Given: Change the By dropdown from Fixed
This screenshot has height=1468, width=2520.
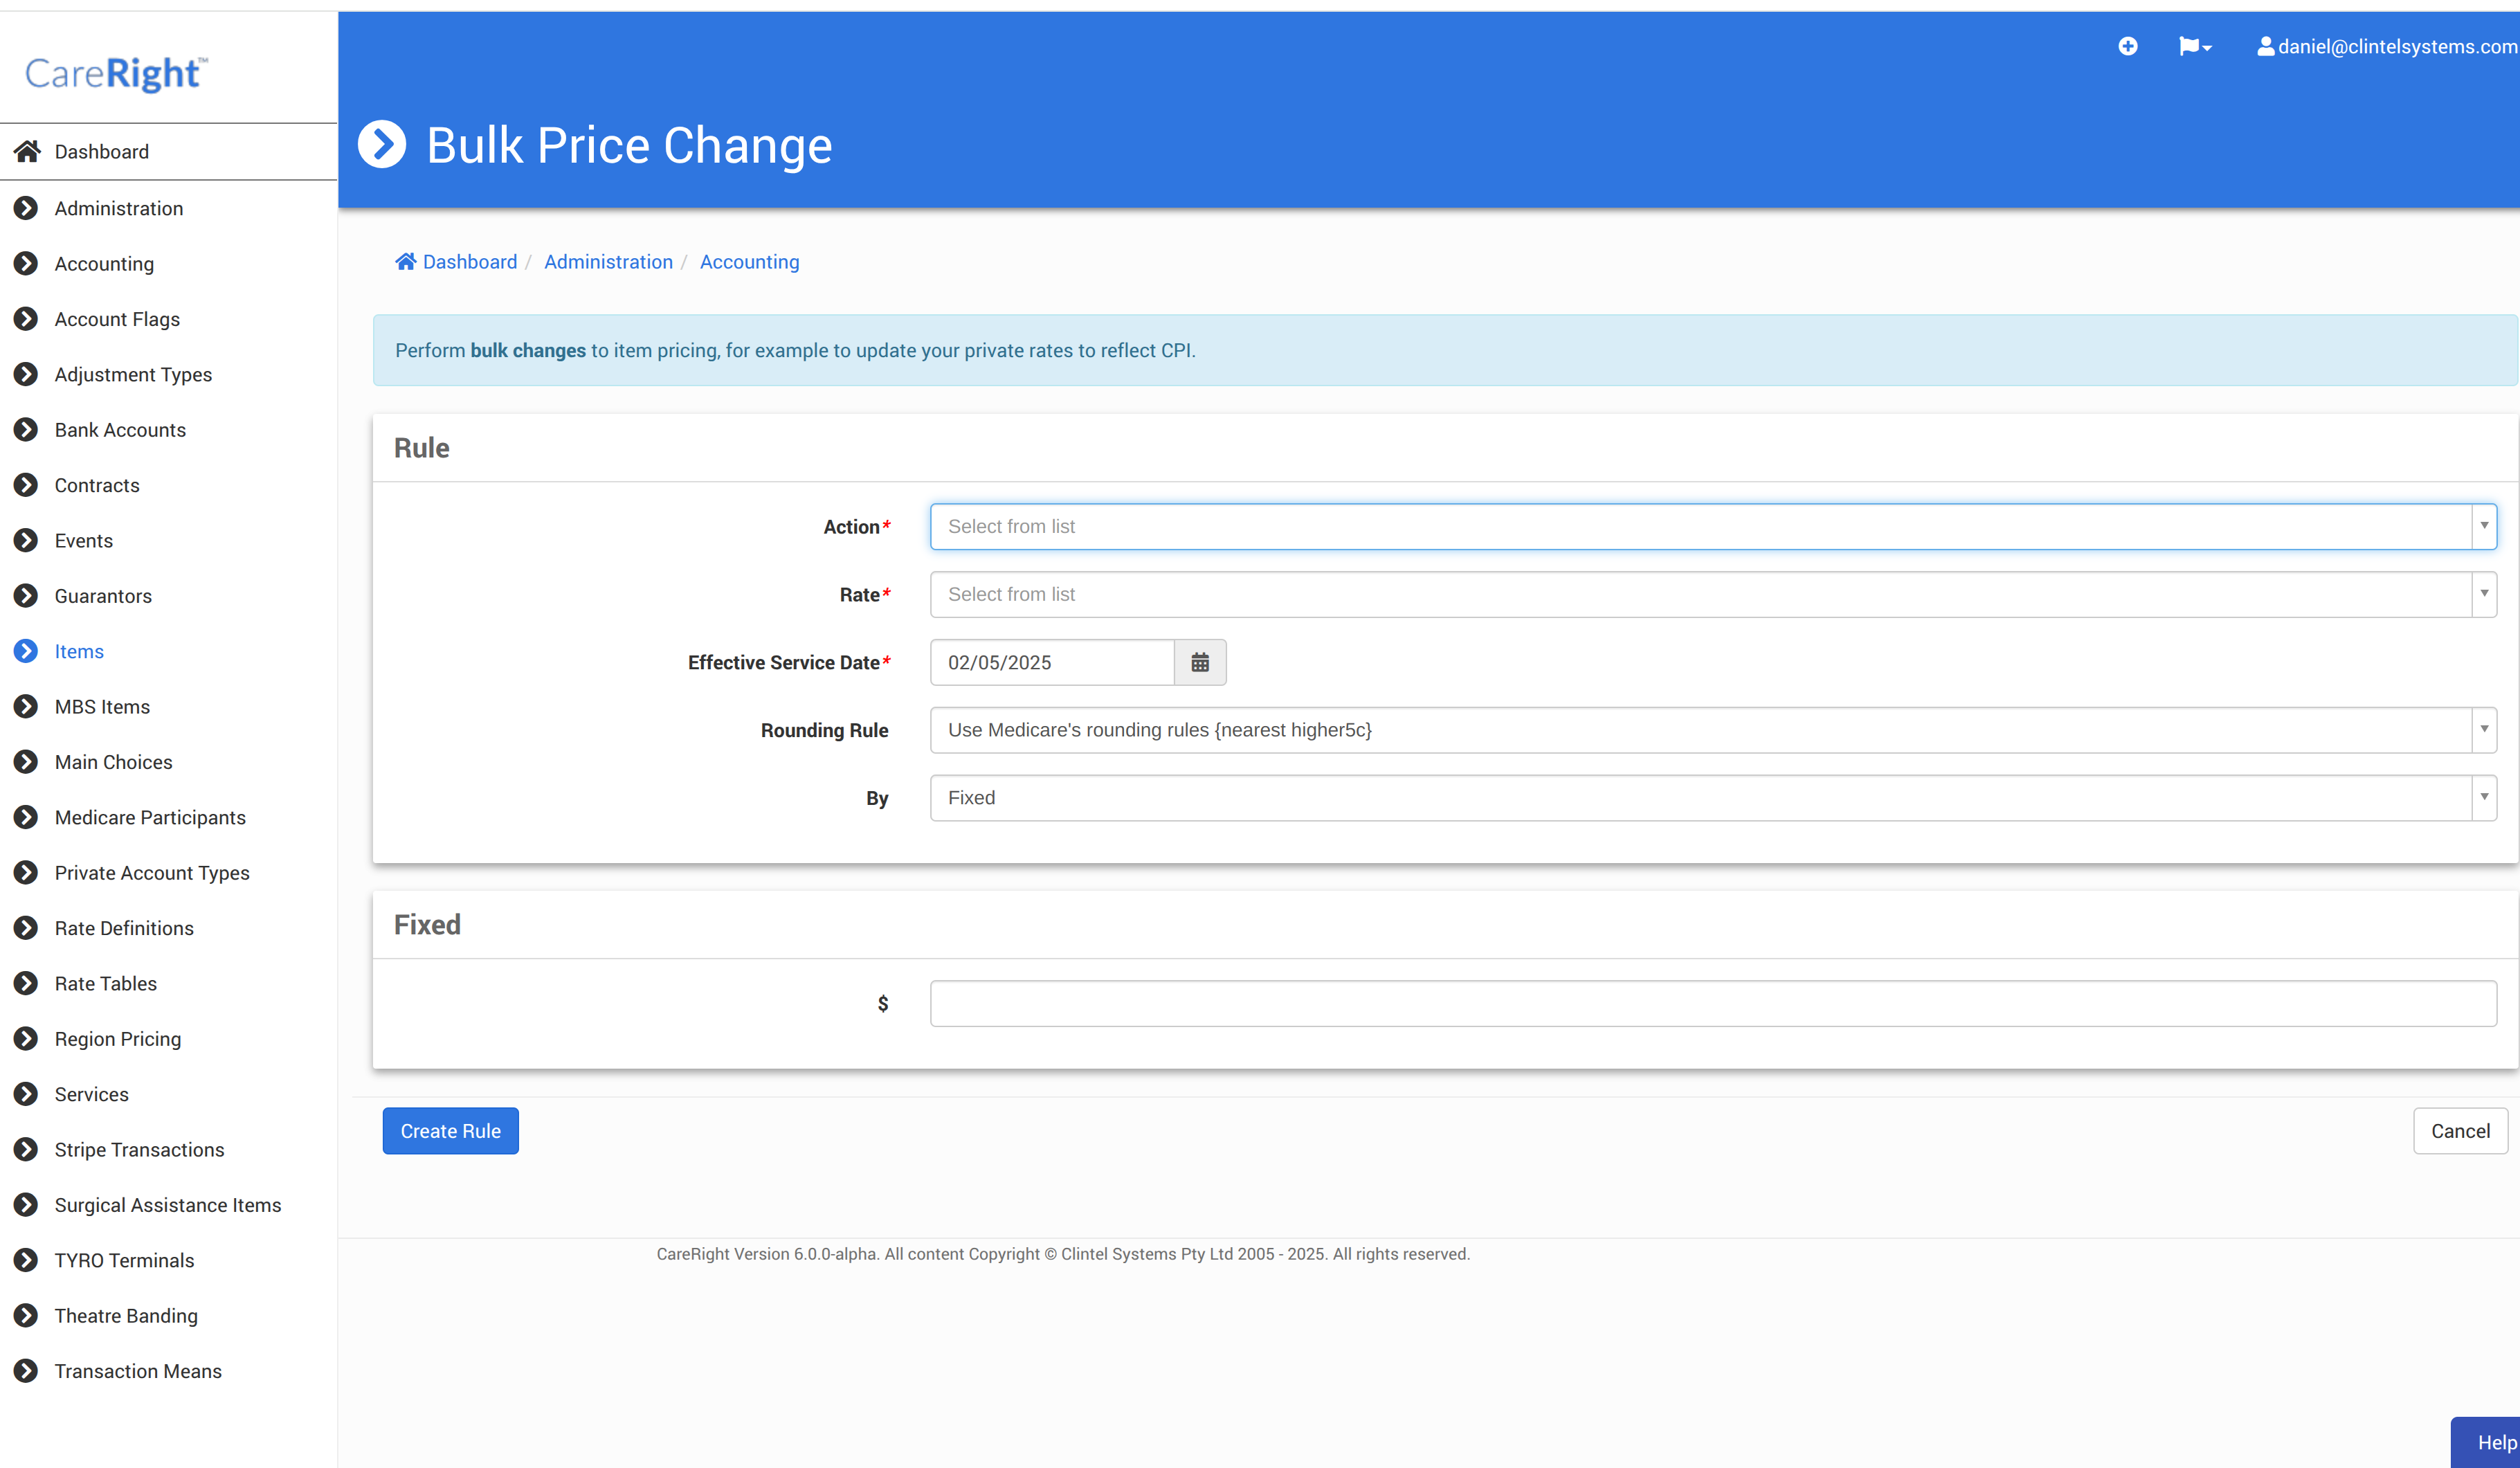Looking at the screenshot, I should 1712,798.
